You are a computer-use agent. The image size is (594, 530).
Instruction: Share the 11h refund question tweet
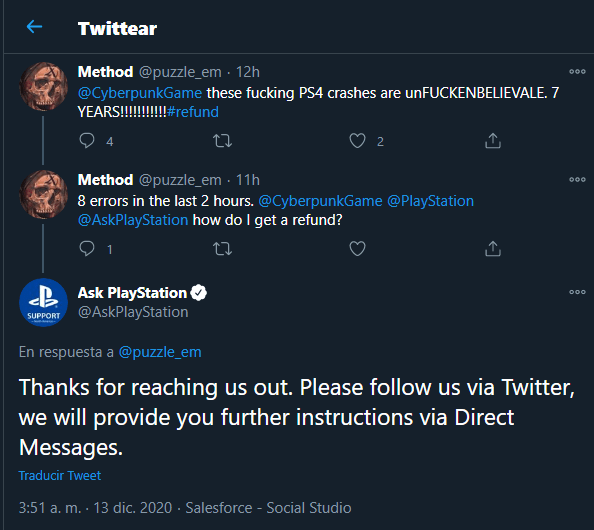(x=493, y=249)
